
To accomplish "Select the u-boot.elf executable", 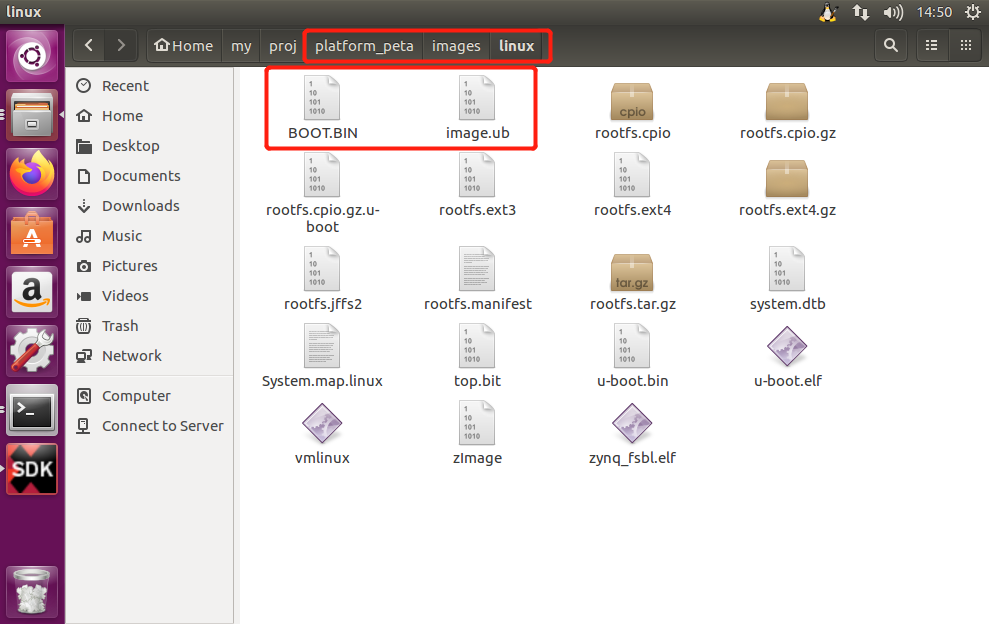I will [787, 345].
